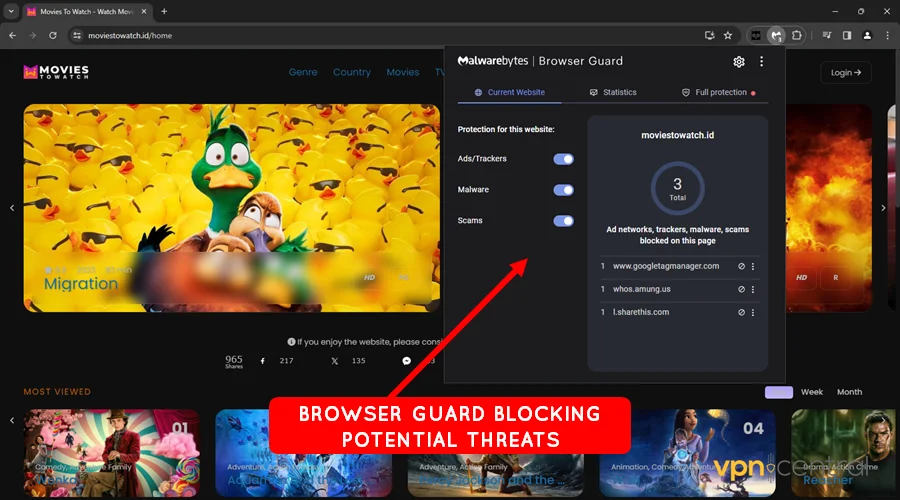Open Wonka movie thumbnail ranked 01
Viewport: 900px width, 500px height.
pyautogui.click(x=111, y=453)
